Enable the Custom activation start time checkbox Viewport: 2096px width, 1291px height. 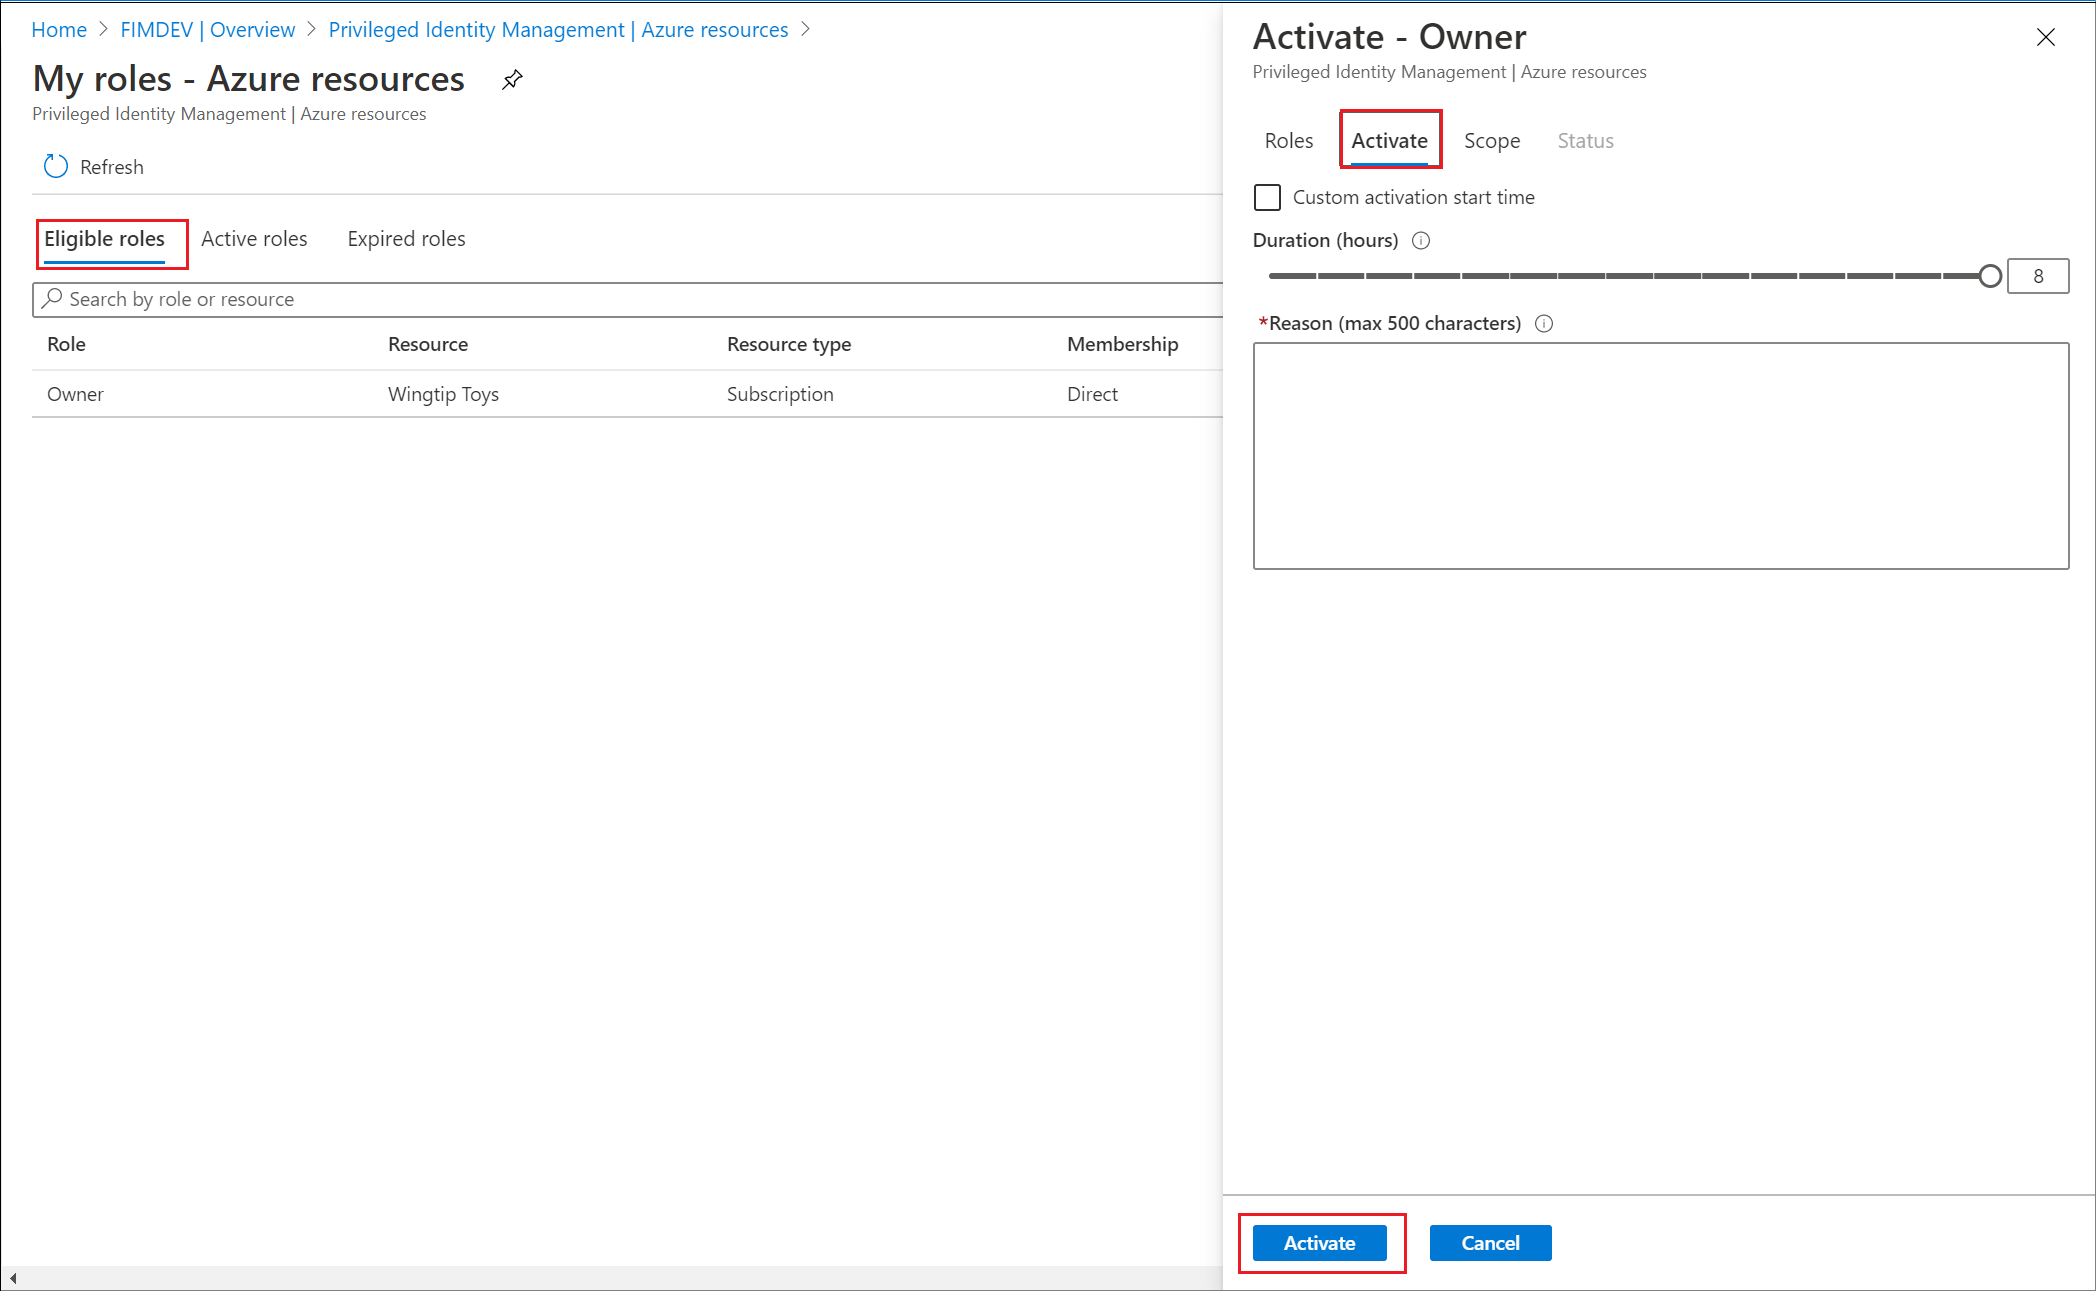tap(1270, 196)
